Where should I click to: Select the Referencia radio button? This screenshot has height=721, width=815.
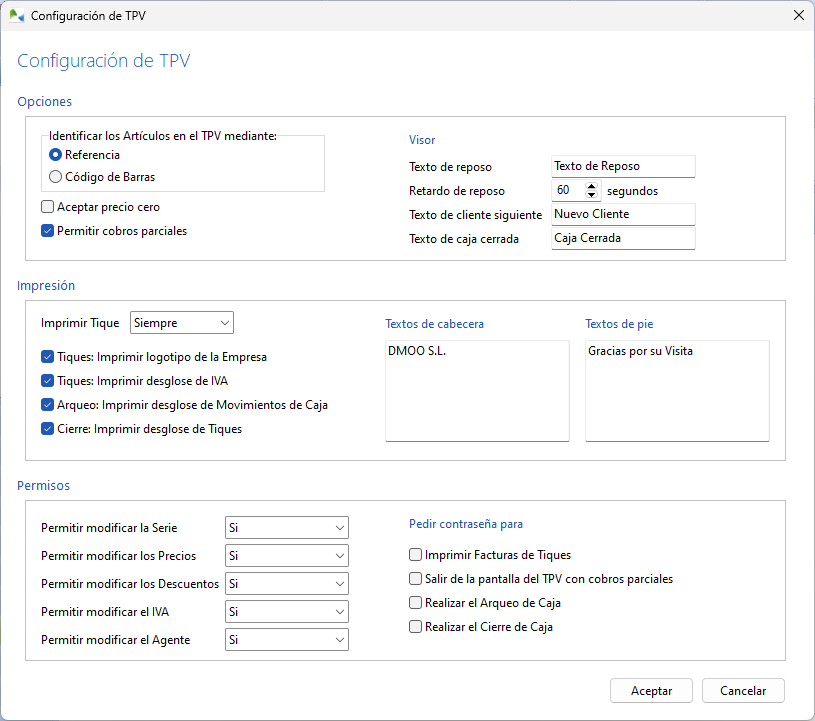coord(57,155)
